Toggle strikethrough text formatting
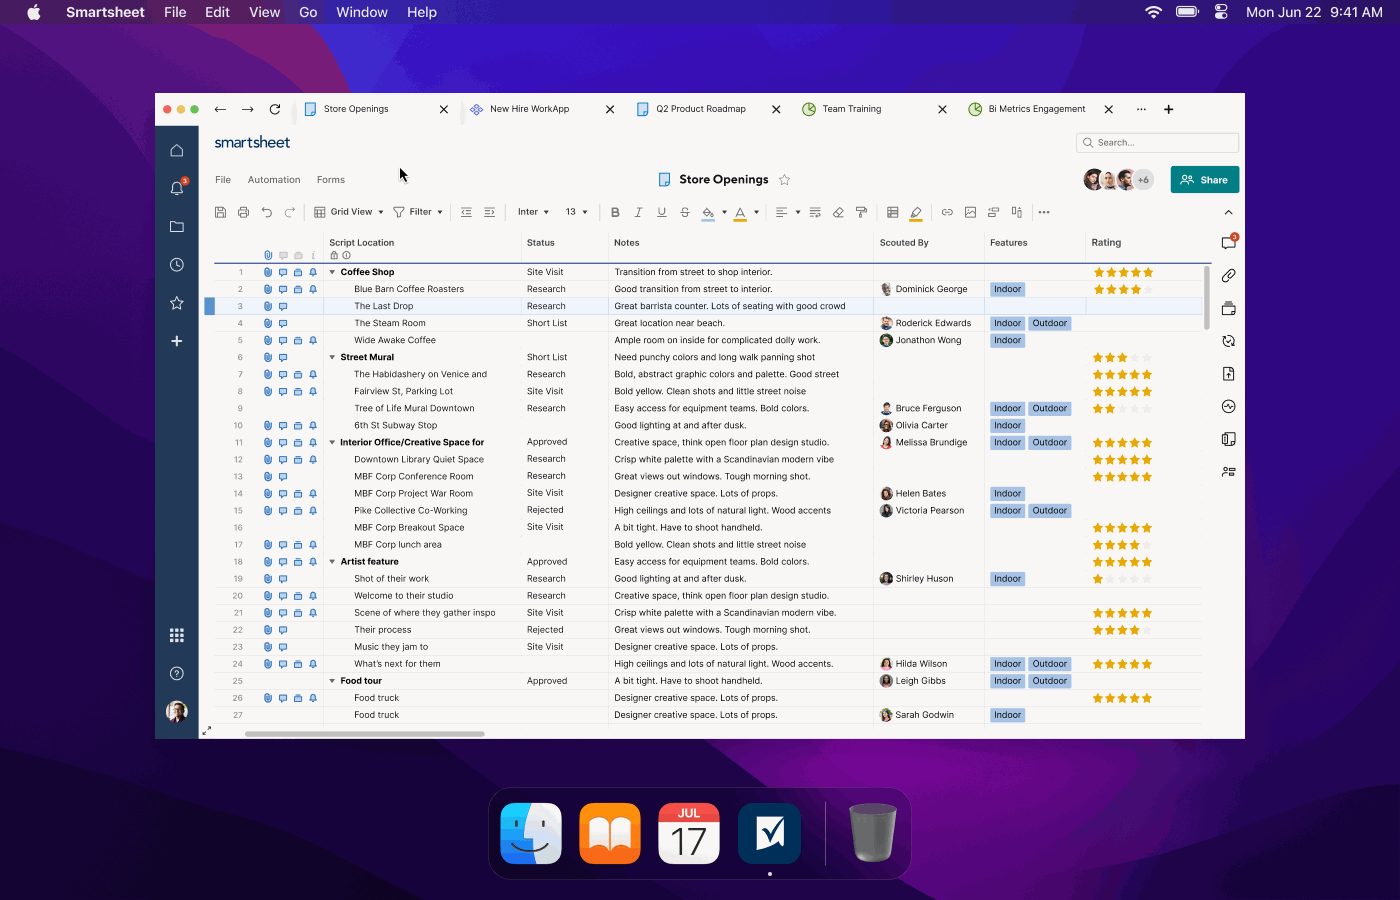 (x=684, y=212)
